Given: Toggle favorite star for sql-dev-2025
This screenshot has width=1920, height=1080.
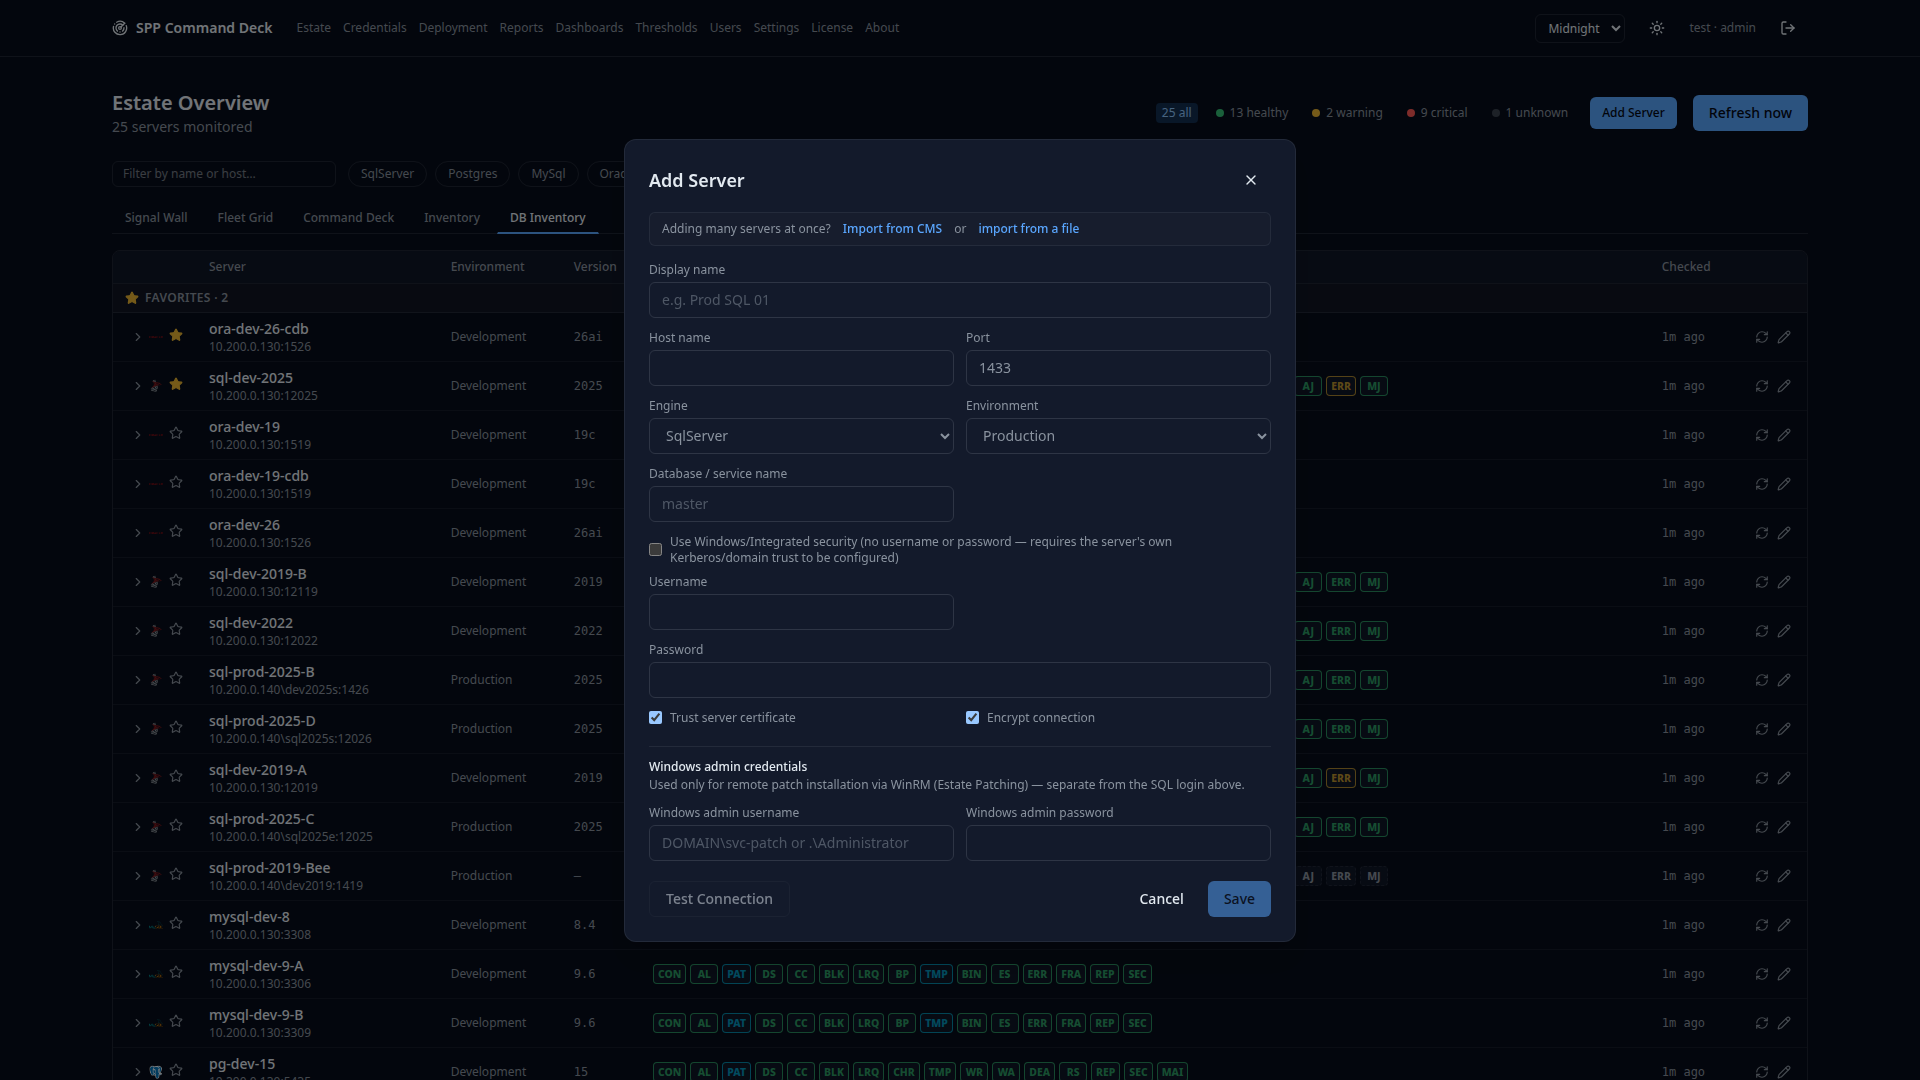Looking at the screenshot, I should [176, 385].
